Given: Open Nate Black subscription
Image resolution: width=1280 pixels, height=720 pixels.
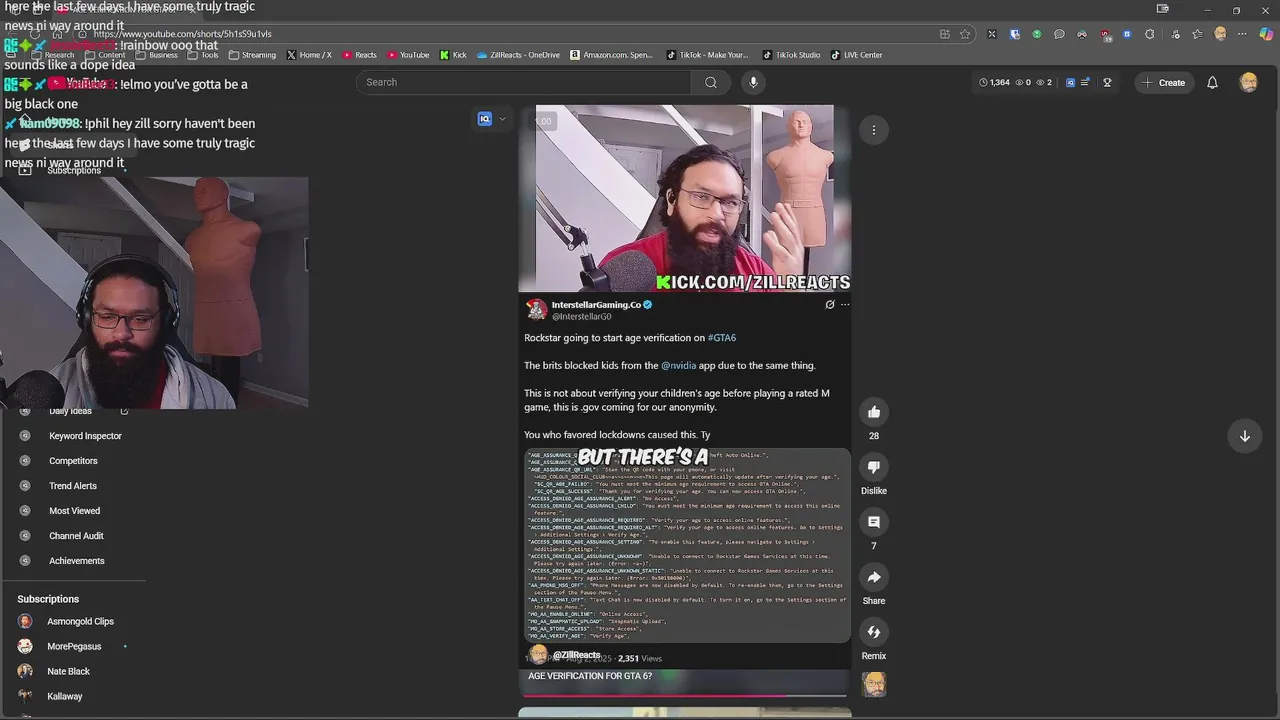Looking at the screenshot, I should [x=68, y=671].
